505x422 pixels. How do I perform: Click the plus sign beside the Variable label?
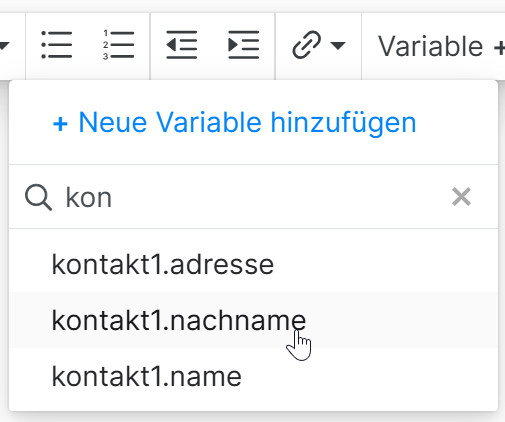pyautogui.click(x=499, y=48)
